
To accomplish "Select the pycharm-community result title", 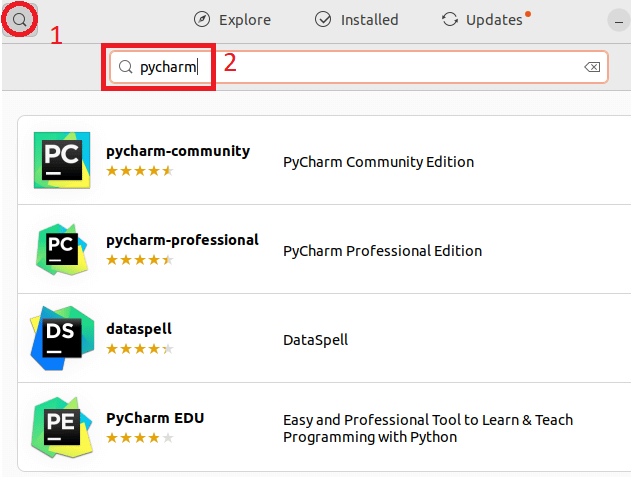I will (178, 151).
